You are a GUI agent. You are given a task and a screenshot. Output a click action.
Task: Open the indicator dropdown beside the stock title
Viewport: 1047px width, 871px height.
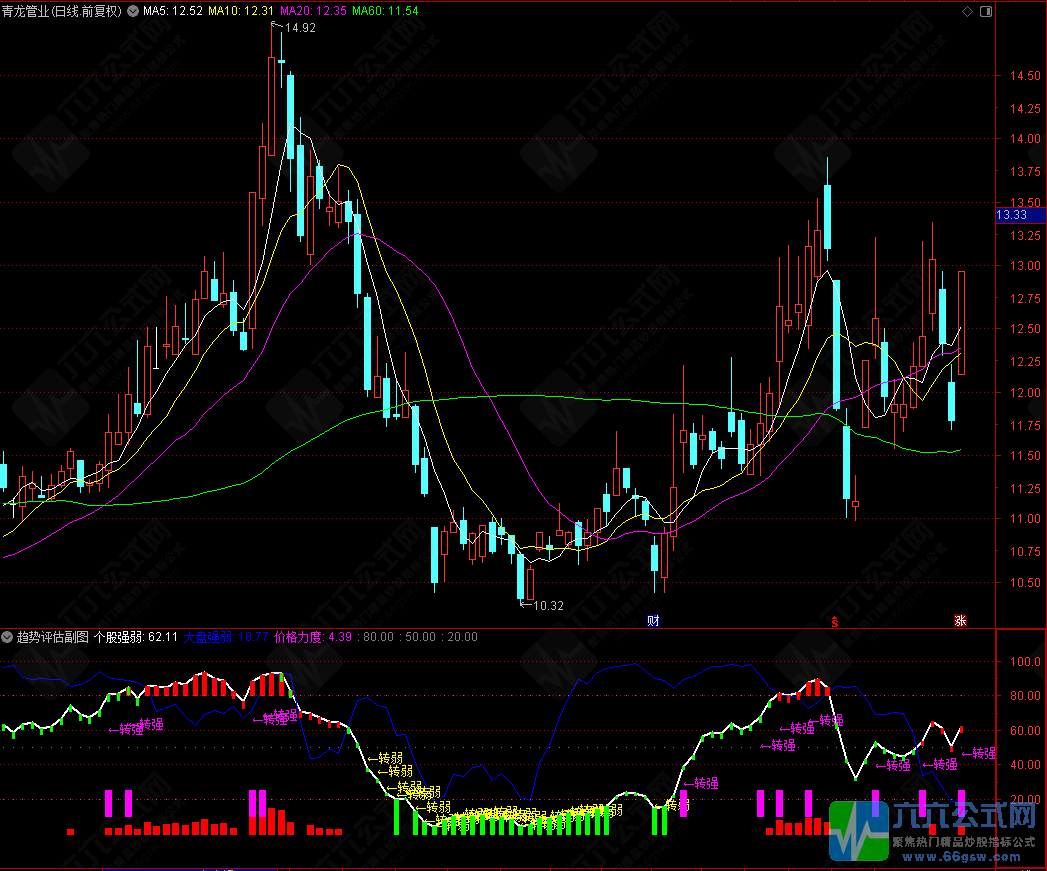[x=133, y=11]
